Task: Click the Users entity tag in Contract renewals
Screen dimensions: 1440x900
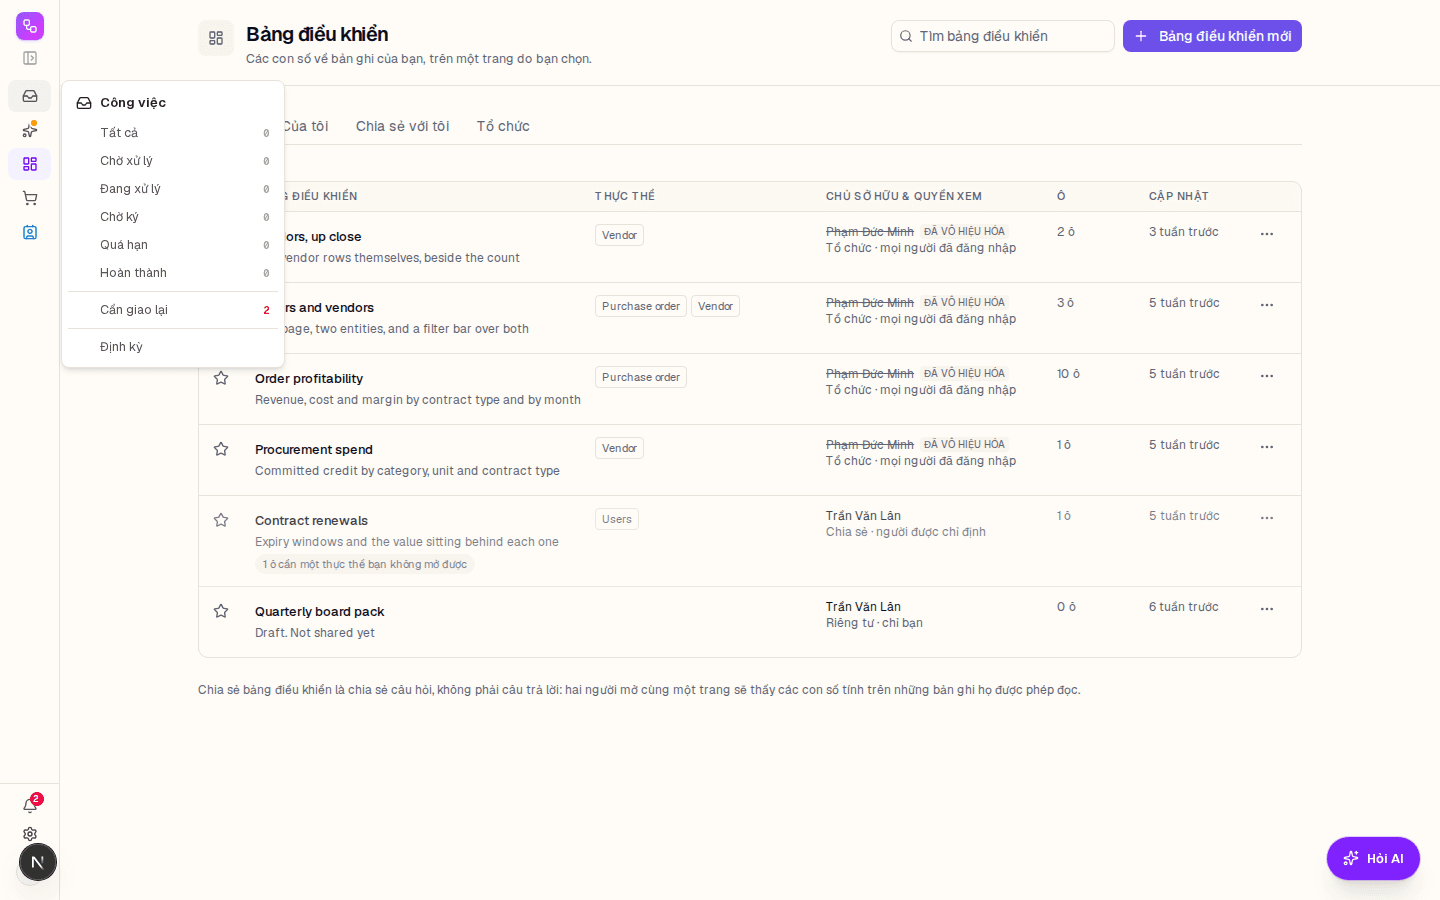Action: (x=617, y=519)
